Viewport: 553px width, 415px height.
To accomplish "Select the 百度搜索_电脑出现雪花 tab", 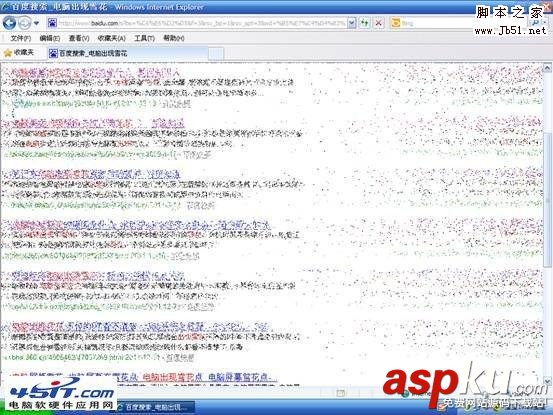I will (x=127, y=53).
